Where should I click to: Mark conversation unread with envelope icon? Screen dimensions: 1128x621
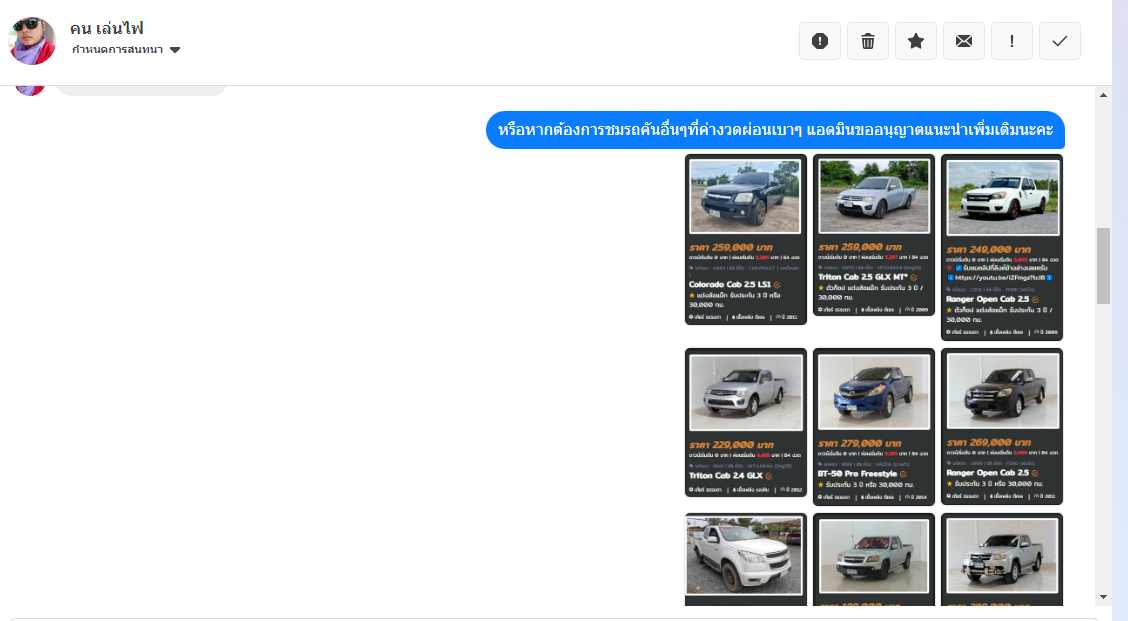[964, 41]
